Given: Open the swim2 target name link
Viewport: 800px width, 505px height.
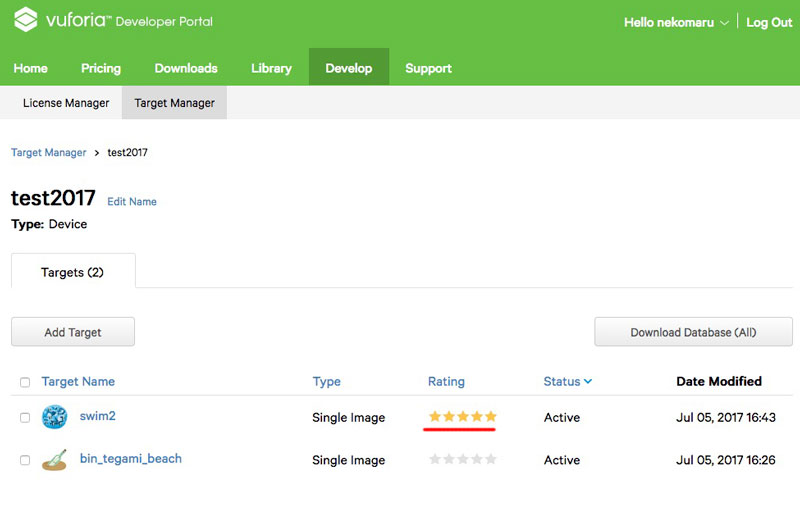Looking at the screenshot, I should point(97,416).
